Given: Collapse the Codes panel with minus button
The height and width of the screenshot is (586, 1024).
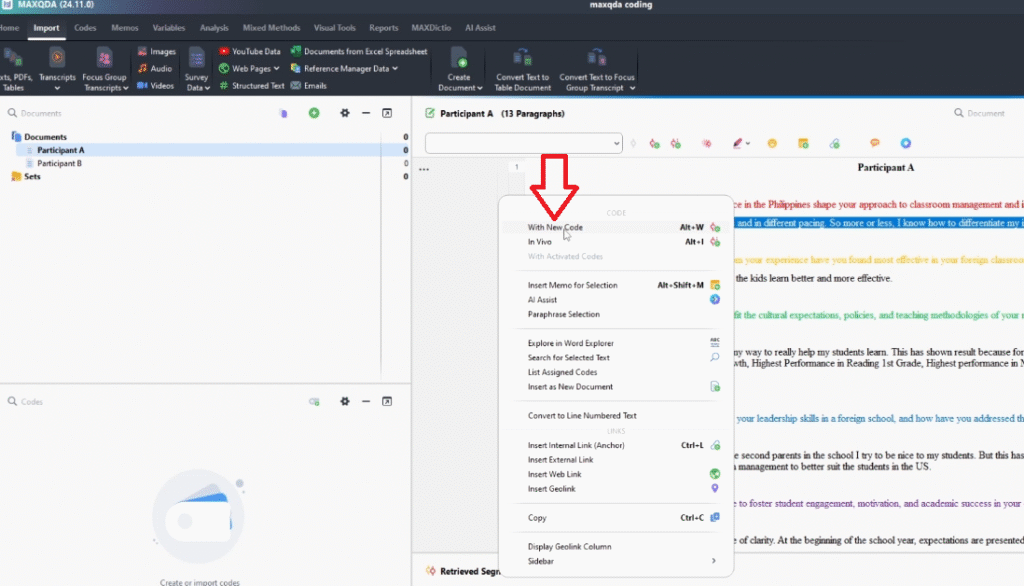Looking at the screenshot, I should [x=366, y=401].
